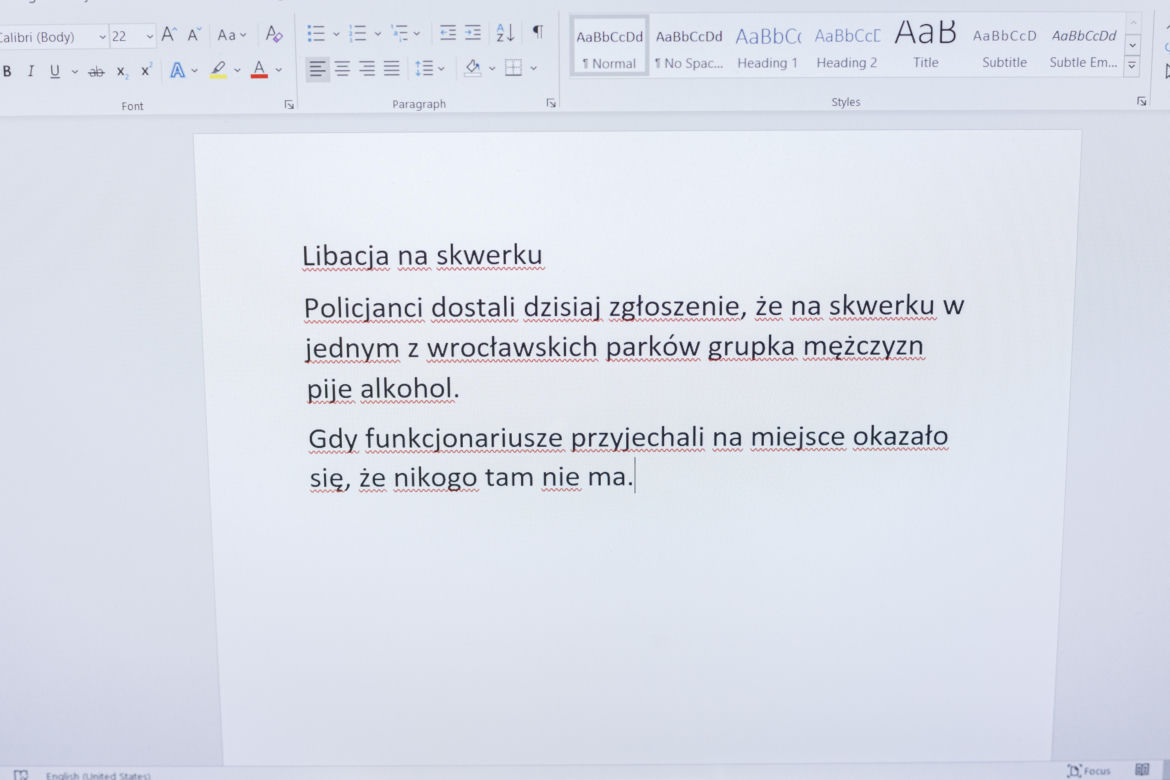Decrease the paragraph indent
Image resolution: width=1170 pixels, height=780 pixels.
coord(448,32)
